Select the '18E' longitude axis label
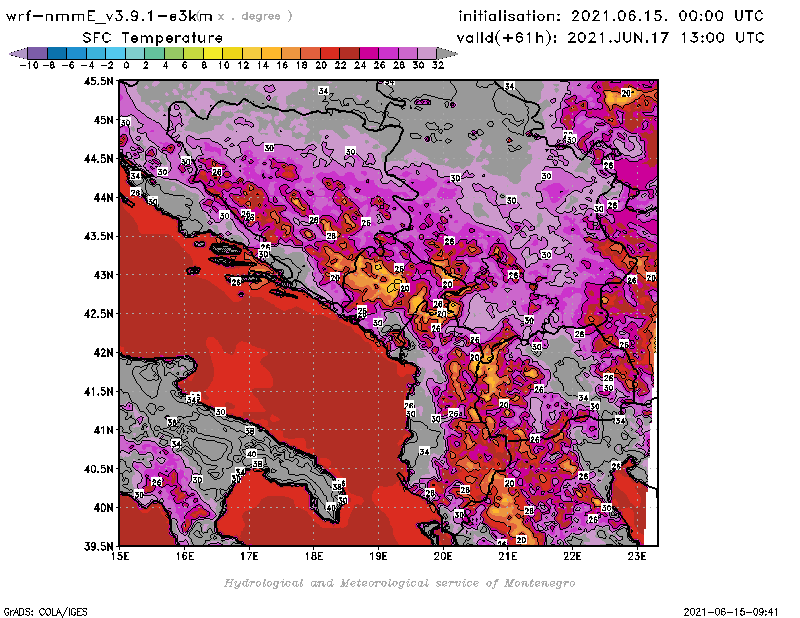 [x=314, y=556]
